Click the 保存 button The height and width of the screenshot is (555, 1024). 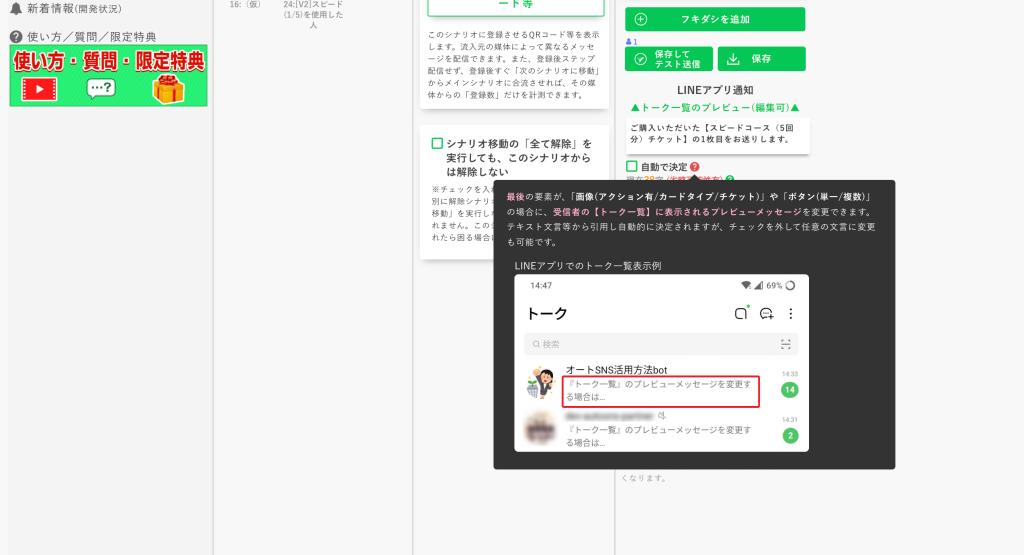(761, 59)
